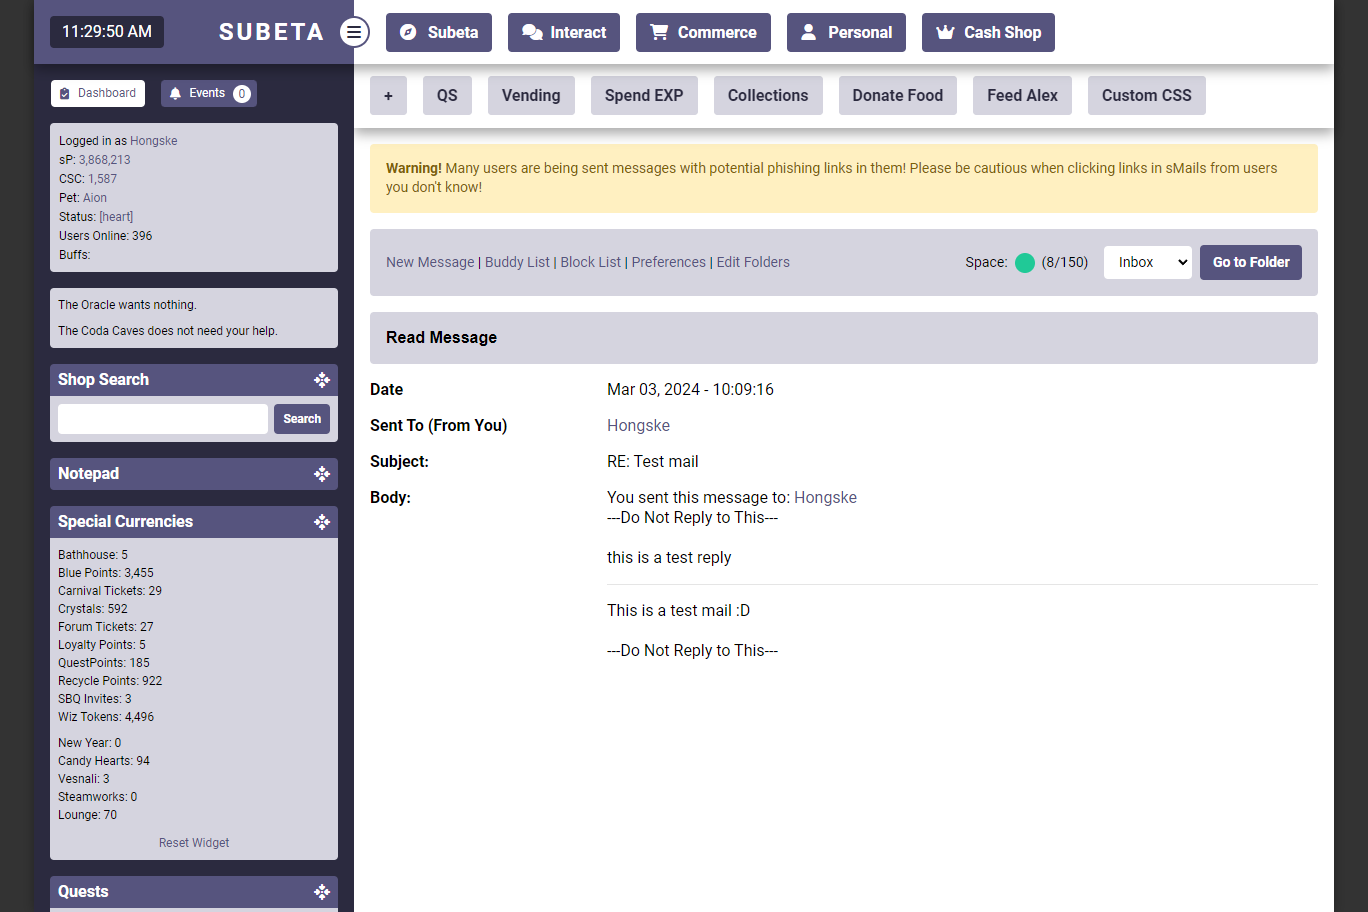1368x912 pixels.
Task: Click the move icon on Special Currencies widget
Action: point(322,522)
